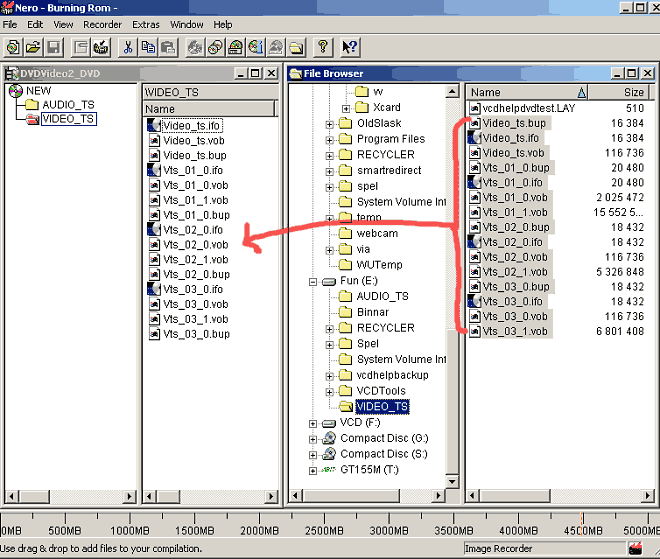Start the Write CD burn icon

[101, 47]
